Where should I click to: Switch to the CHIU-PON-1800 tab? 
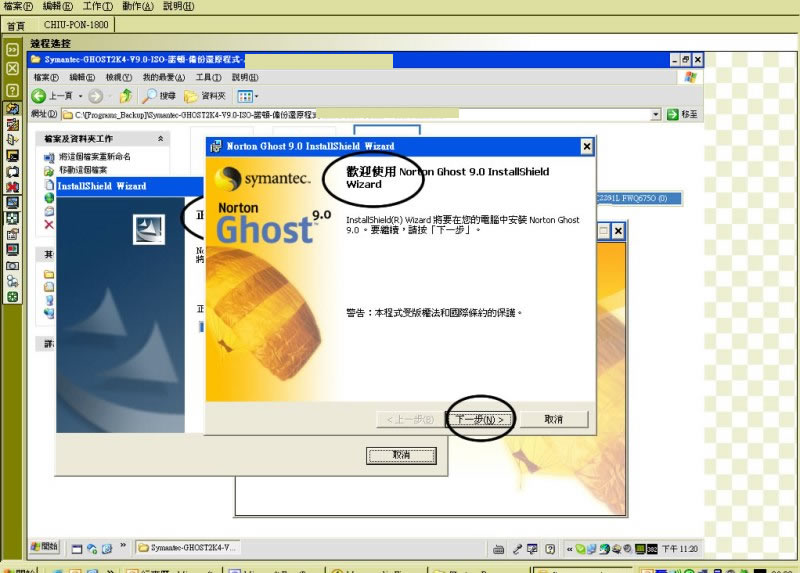click(x=76, y=24)
